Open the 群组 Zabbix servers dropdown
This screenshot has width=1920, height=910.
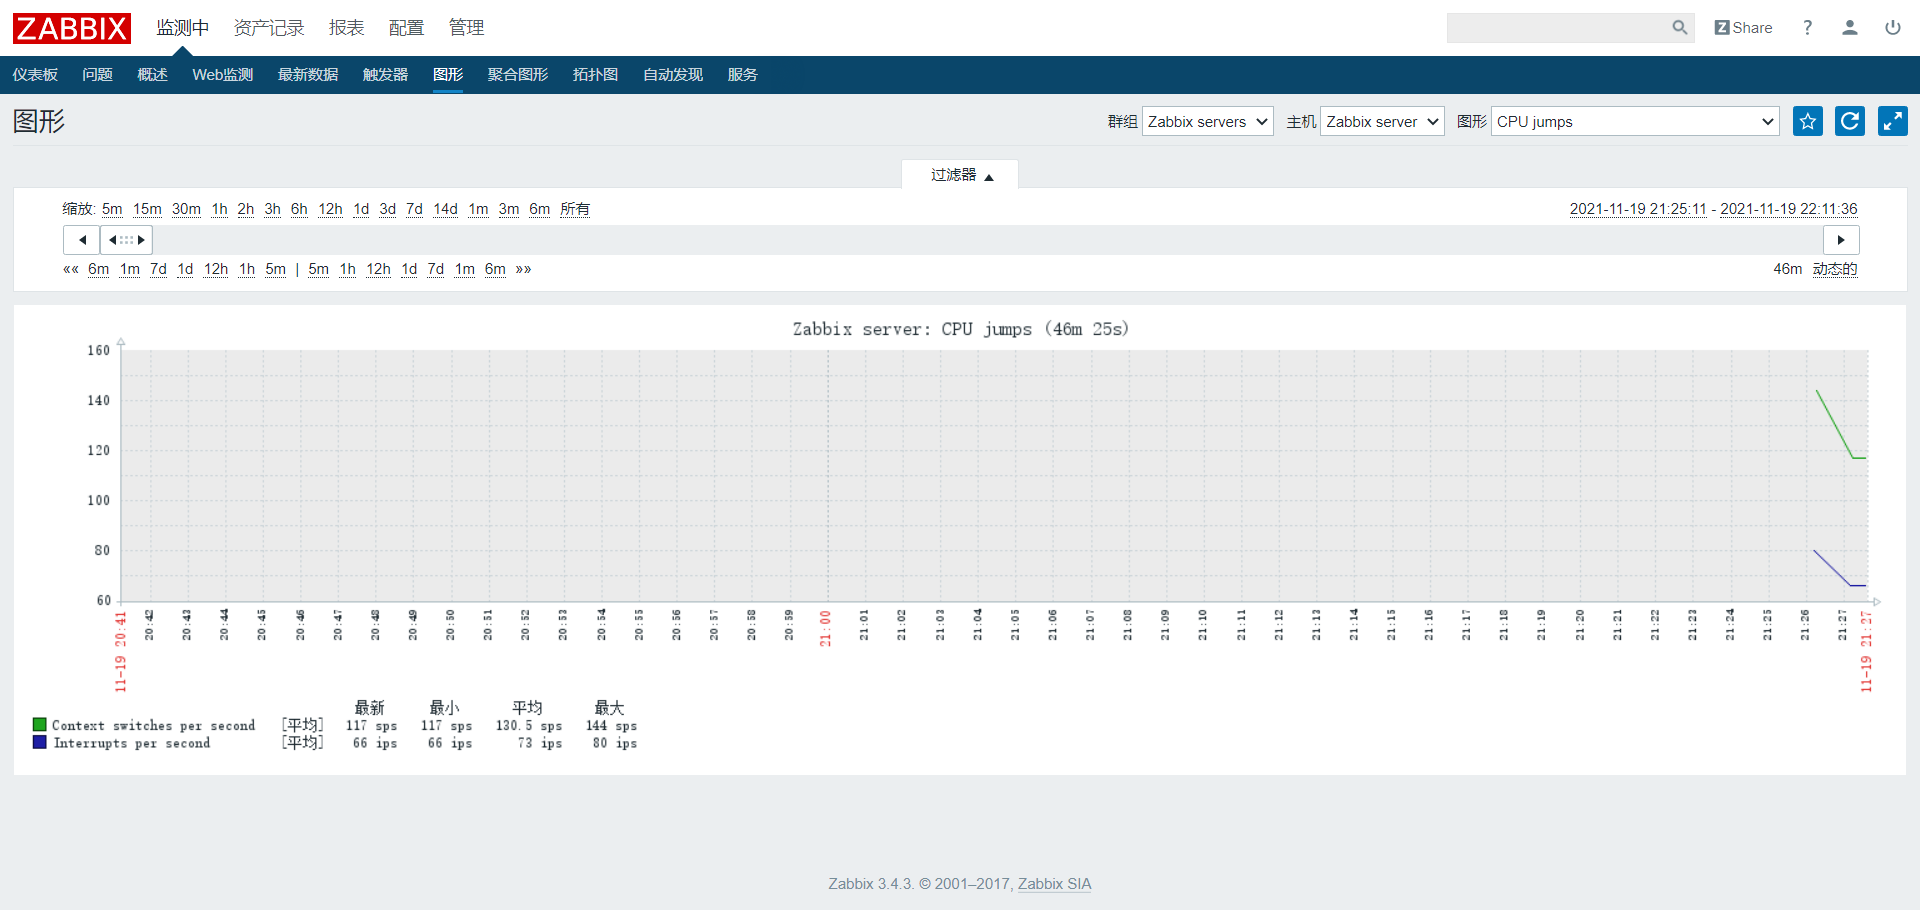coord(1207,121)
